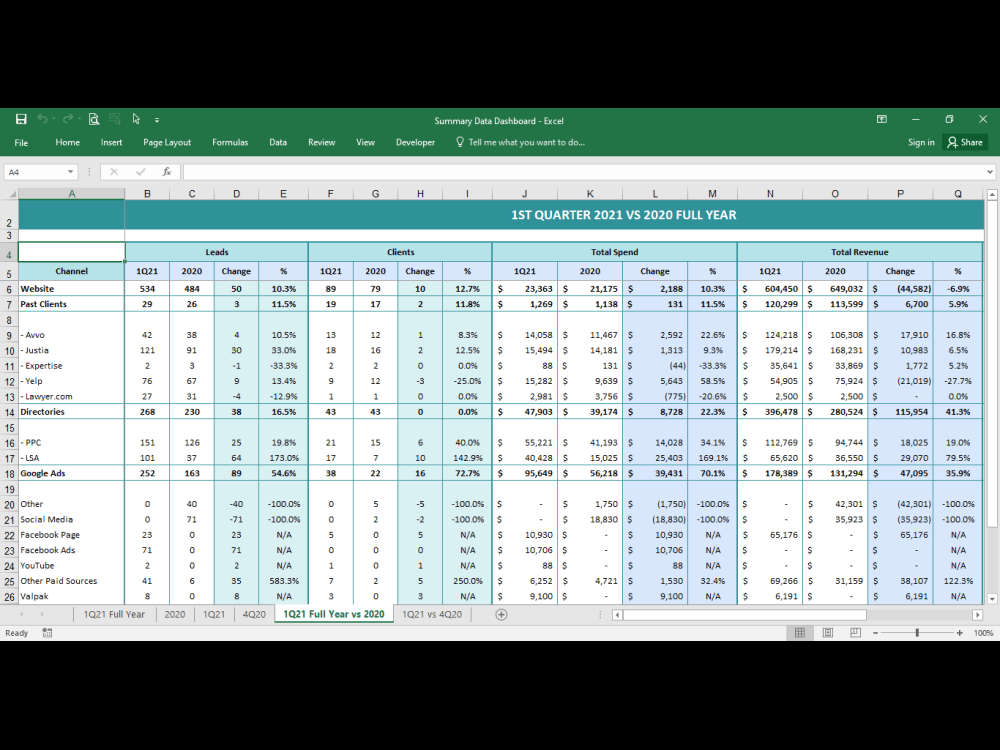1000x750 pixels.
Task: Click the right arrow of the horizontal scrollbar
Action: pyautogui.click(x=976, y=614)
